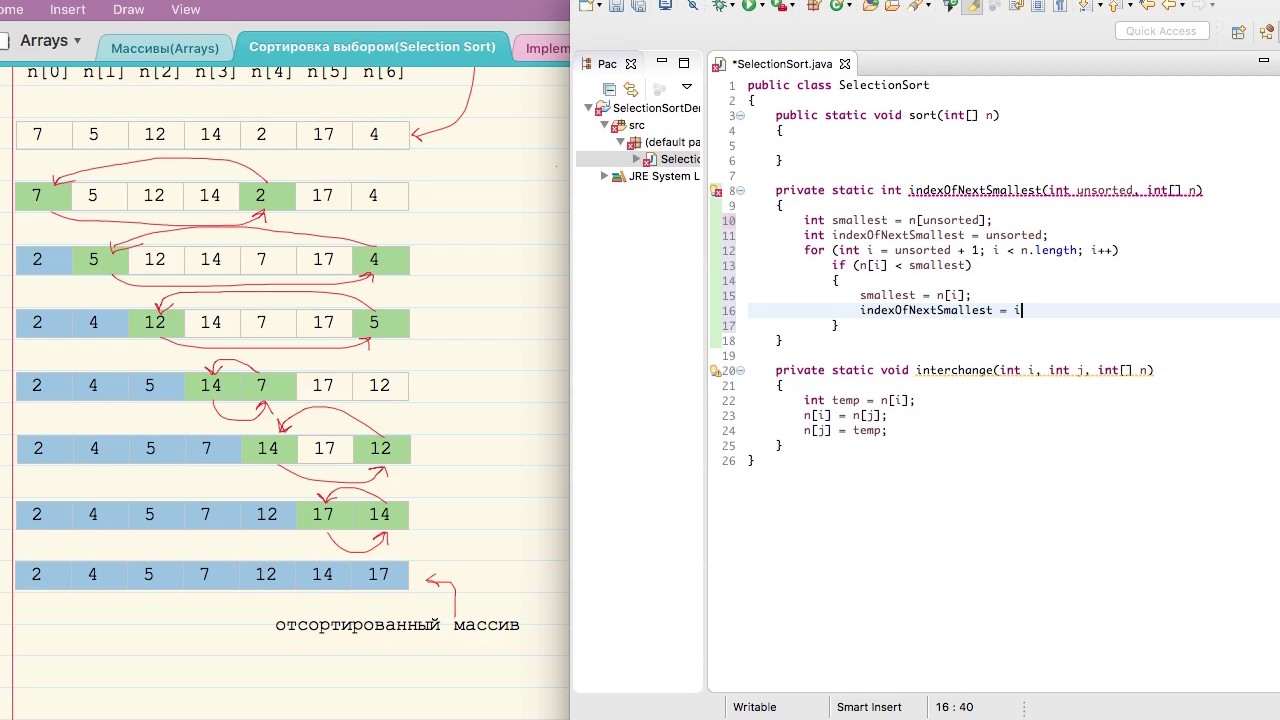The image size is (1280, 720).
Task: Collapse the interchange method fold on line 20
Action: pyautogui.click(x=740, y=371)
